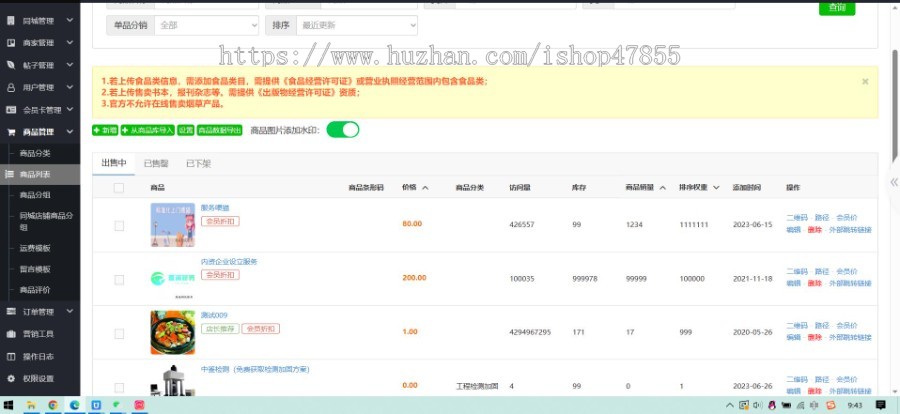This screenshot has width=900, height=414.
Task: Click the green 新增 button
Action: pyautogui.click(x=105, y=130)
